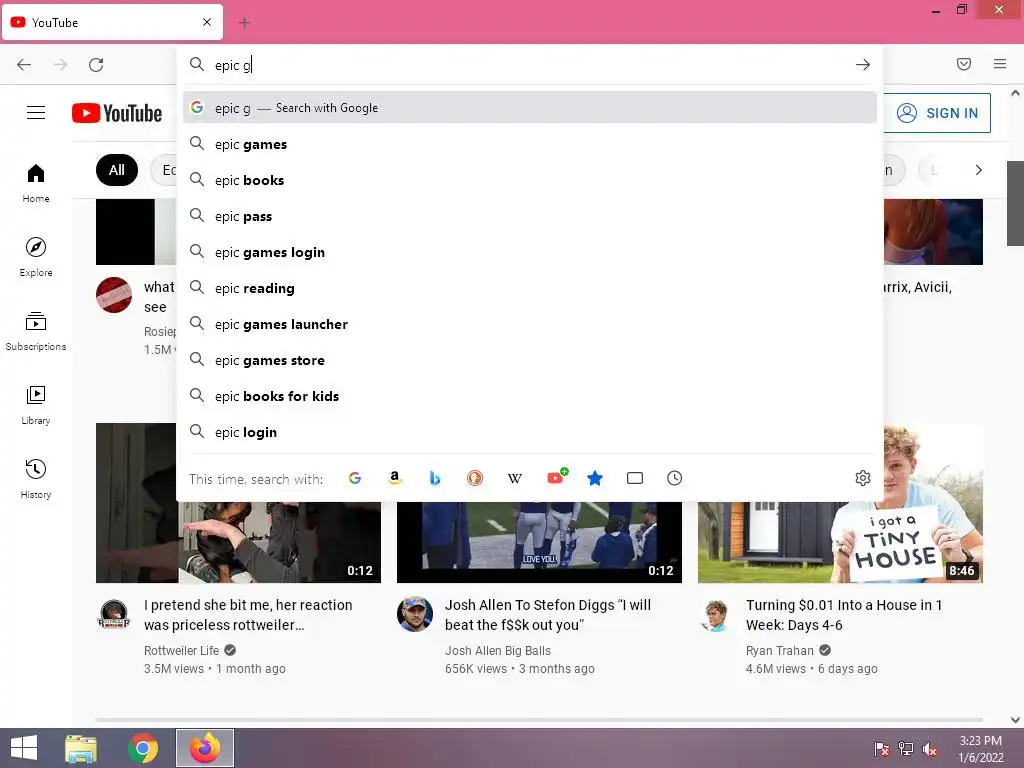Search bookmarks with the star icon
The width and height of the screenshot is (1024, 768).
point(594,478)
